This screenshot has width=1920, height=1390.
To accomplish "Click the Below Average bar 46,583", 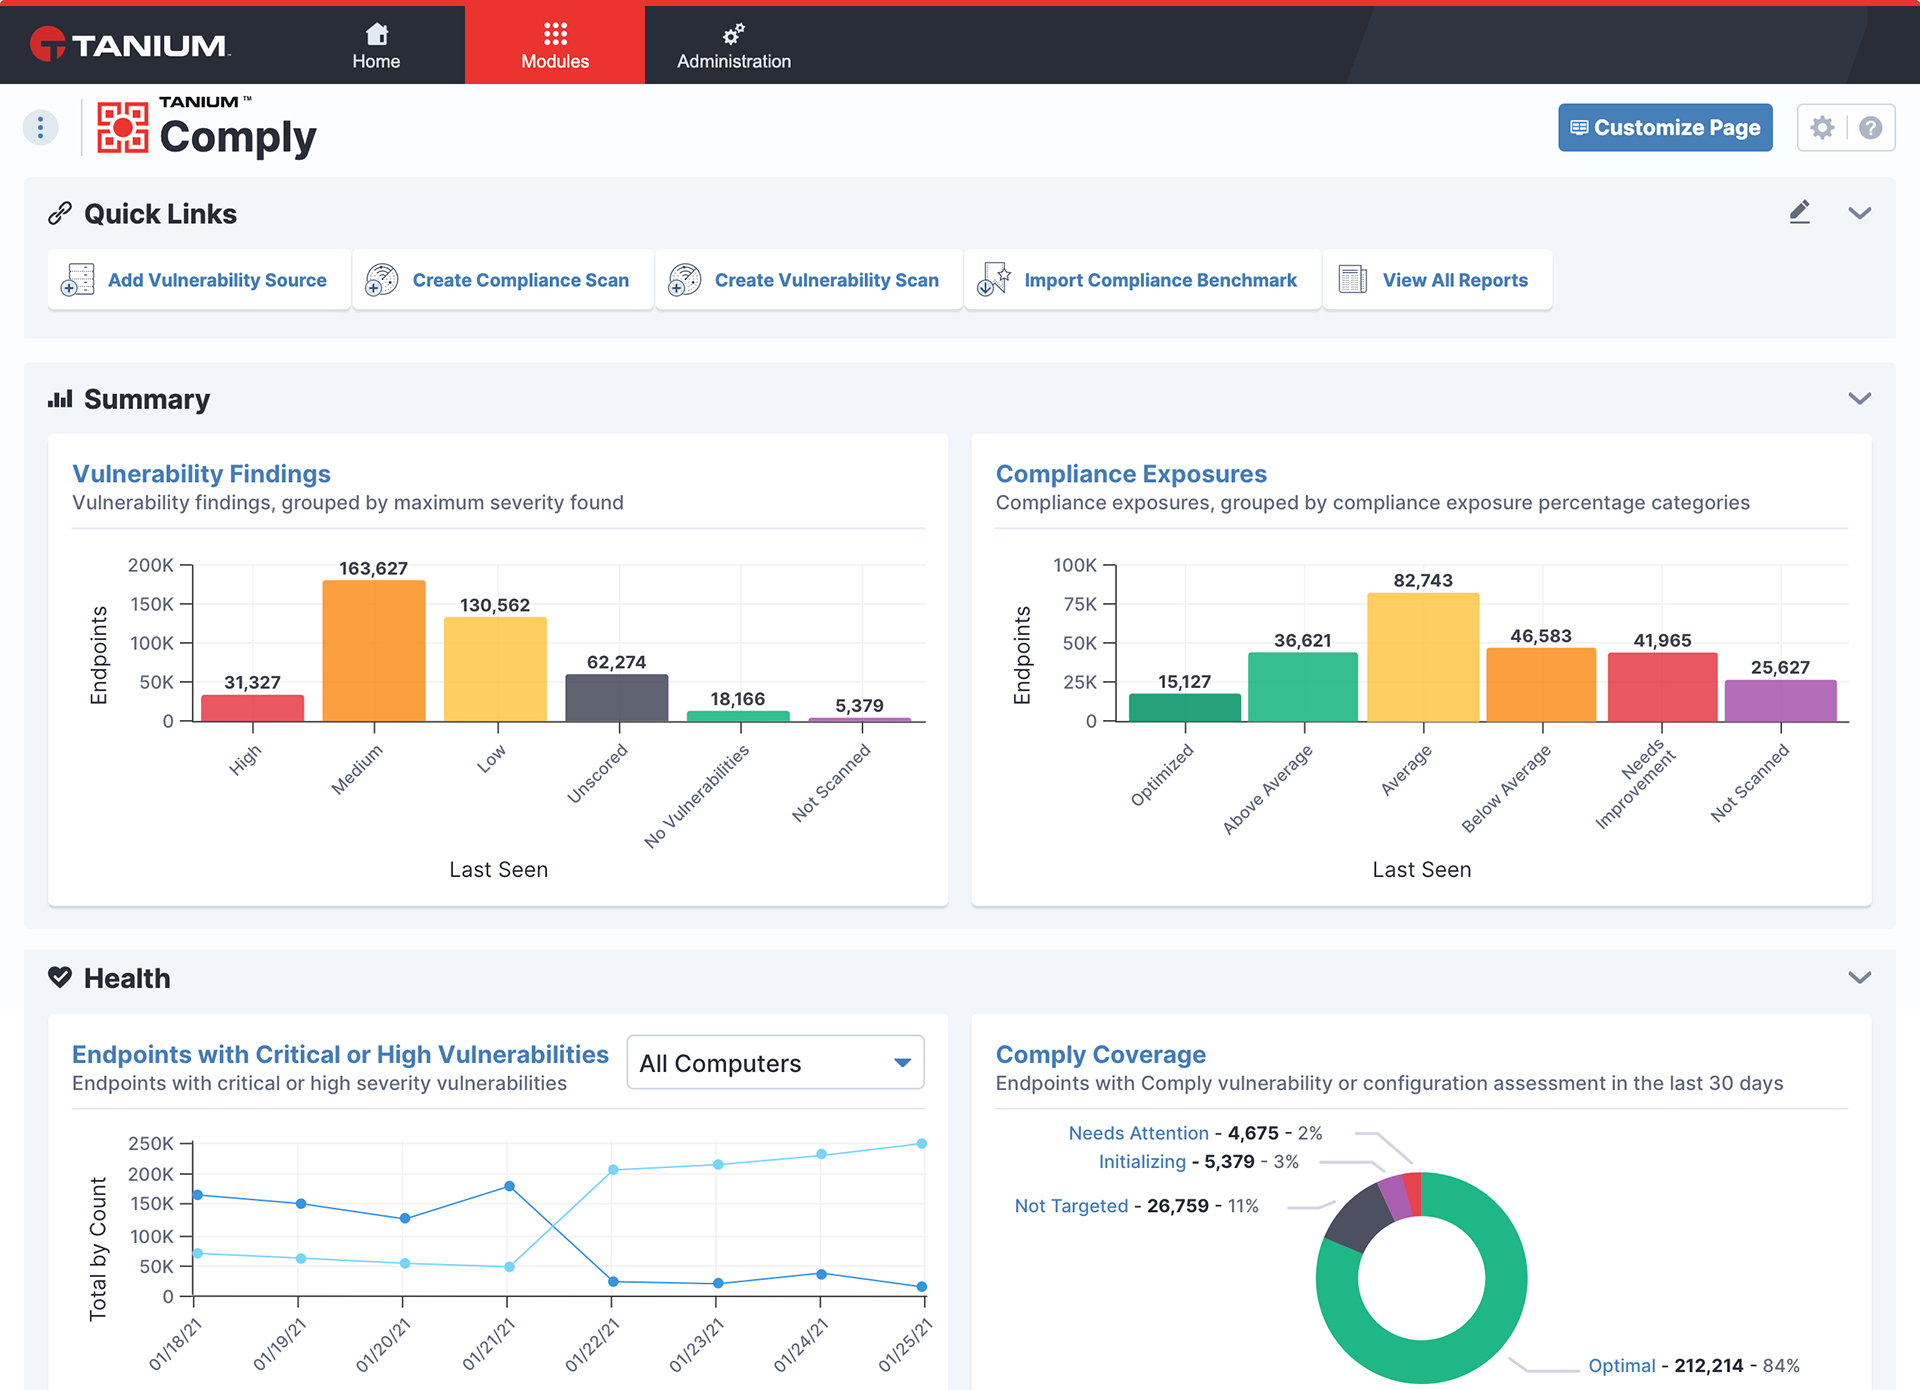I will pos(1541,685).
